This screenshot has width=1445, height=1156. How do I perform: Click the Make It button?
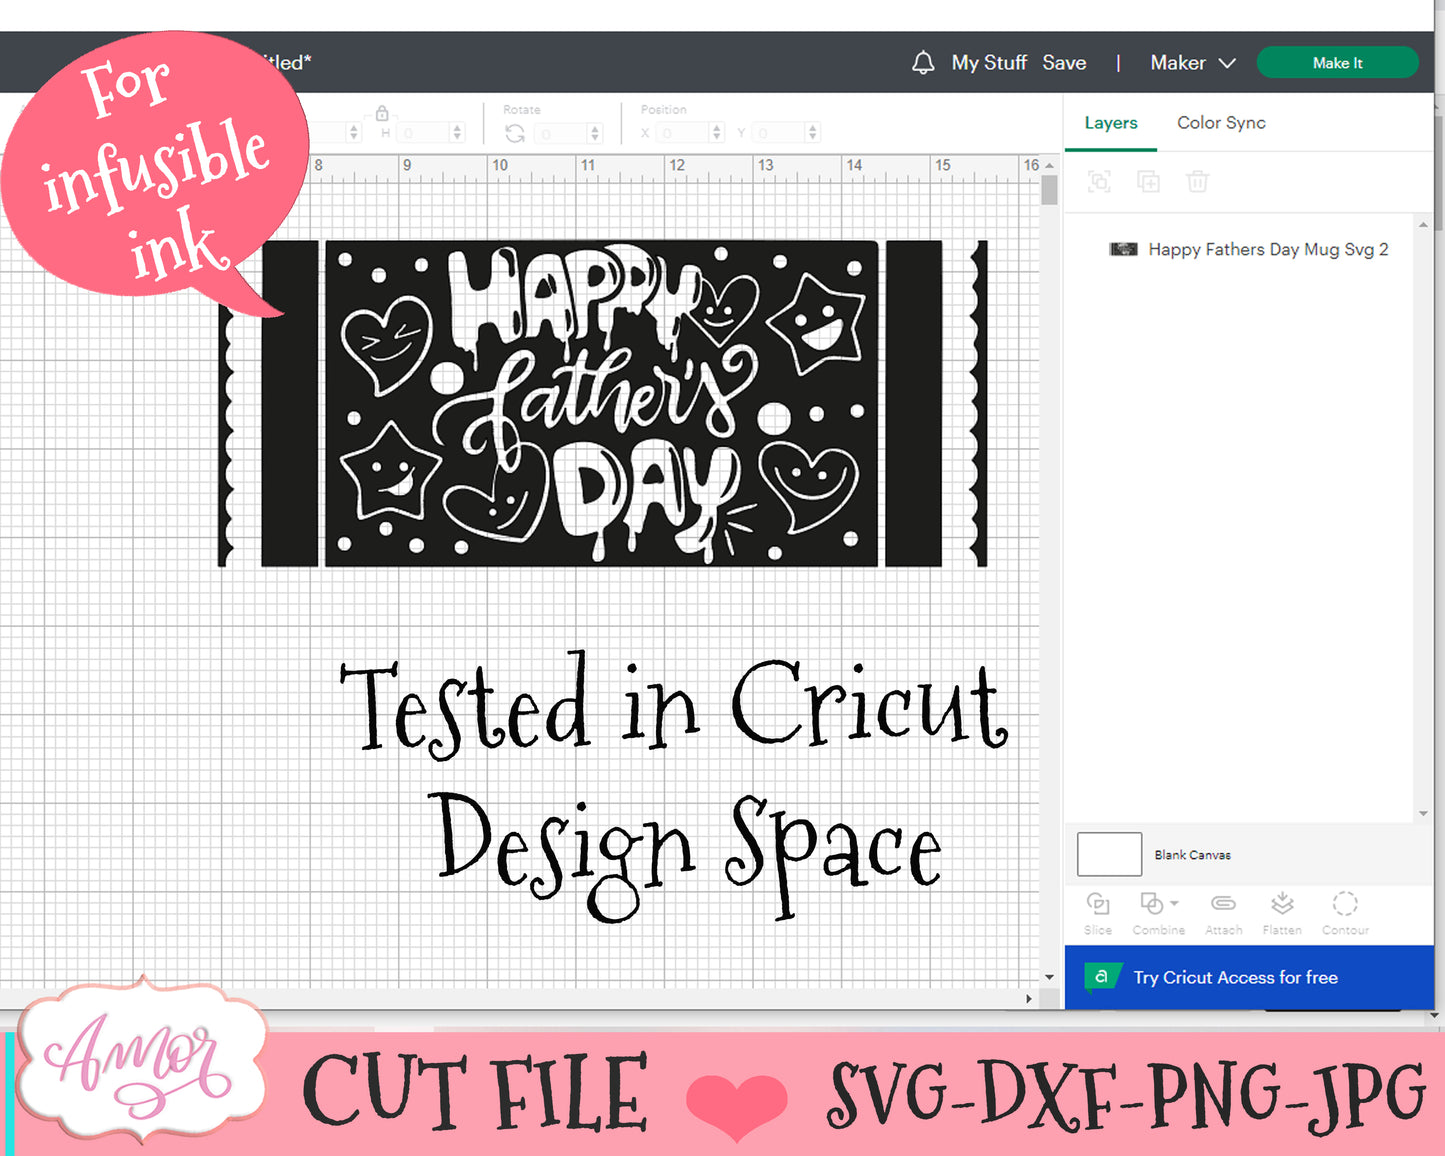(1337, 62)
